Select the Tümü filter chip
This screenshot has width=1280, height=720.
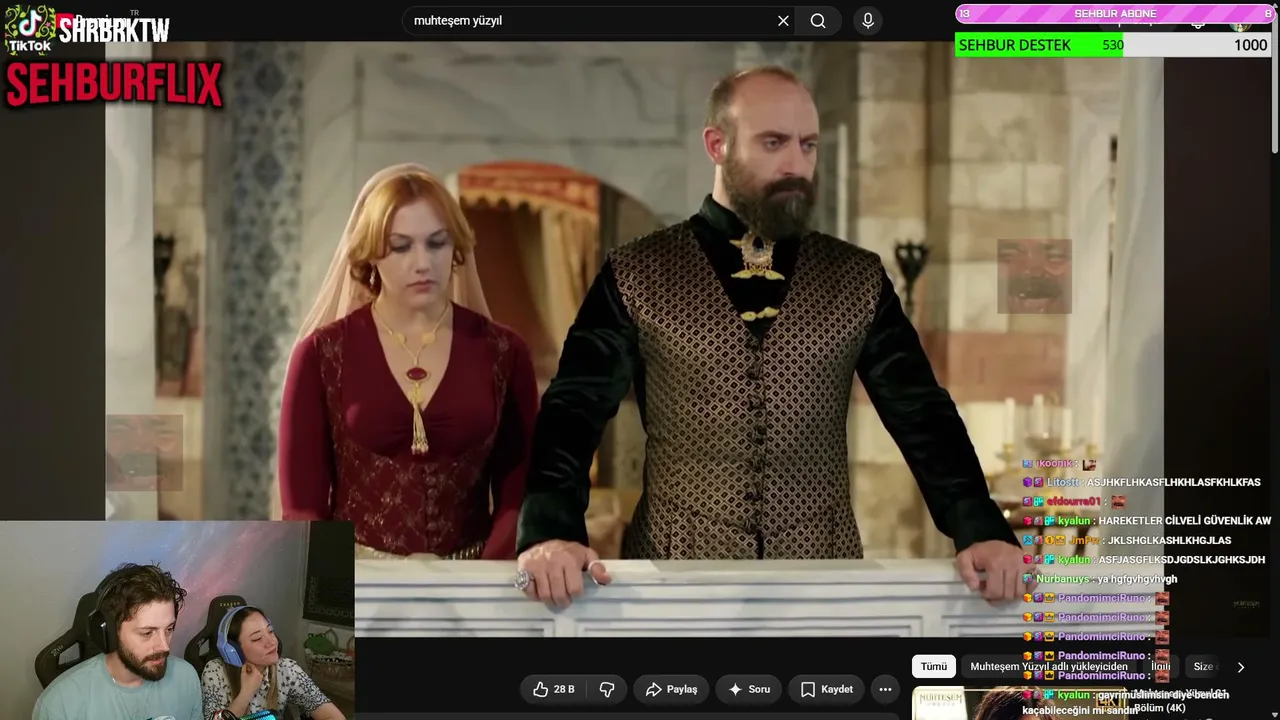click(933, 667)
